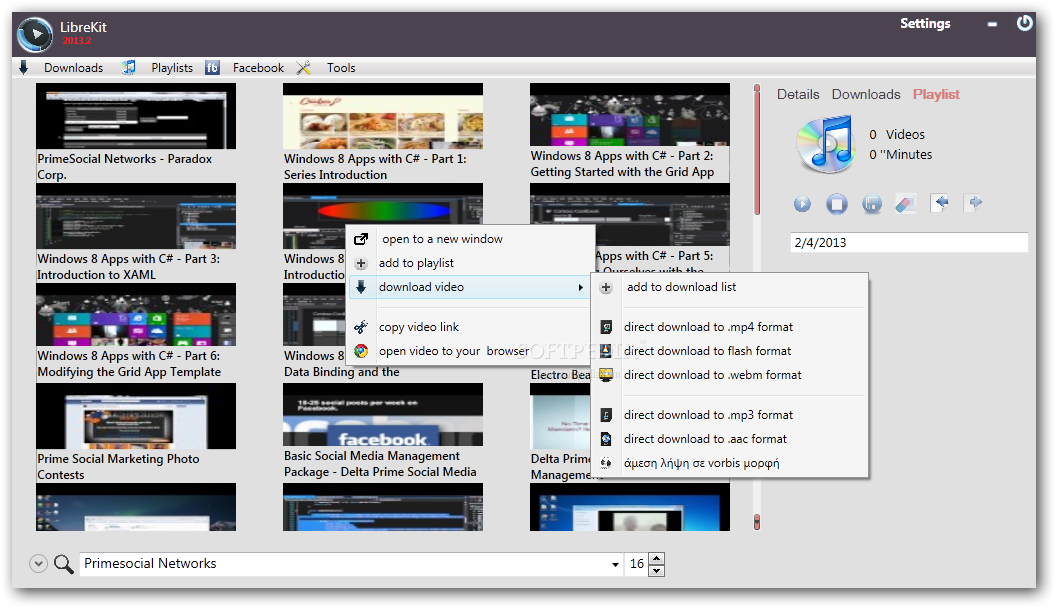
Task: Open Settings
Action: [925, 24]
